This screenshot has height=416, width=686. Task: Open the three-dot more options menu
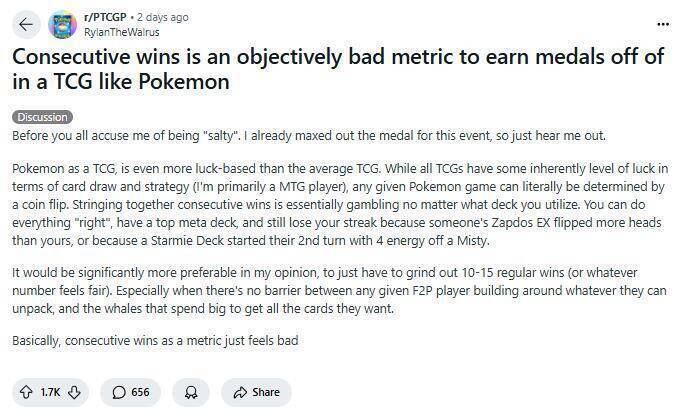(x=662, y=23)
